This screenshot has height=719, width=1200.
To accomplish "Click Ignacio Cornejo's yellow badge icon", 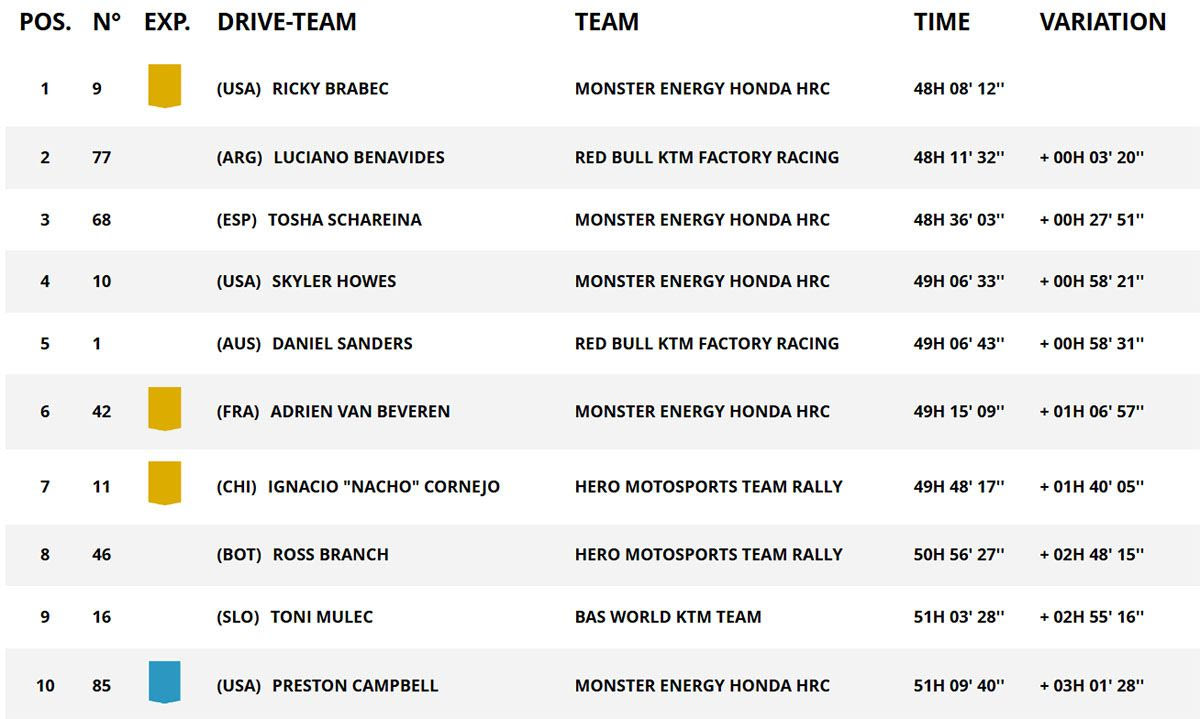I will [x=164, y=483].
